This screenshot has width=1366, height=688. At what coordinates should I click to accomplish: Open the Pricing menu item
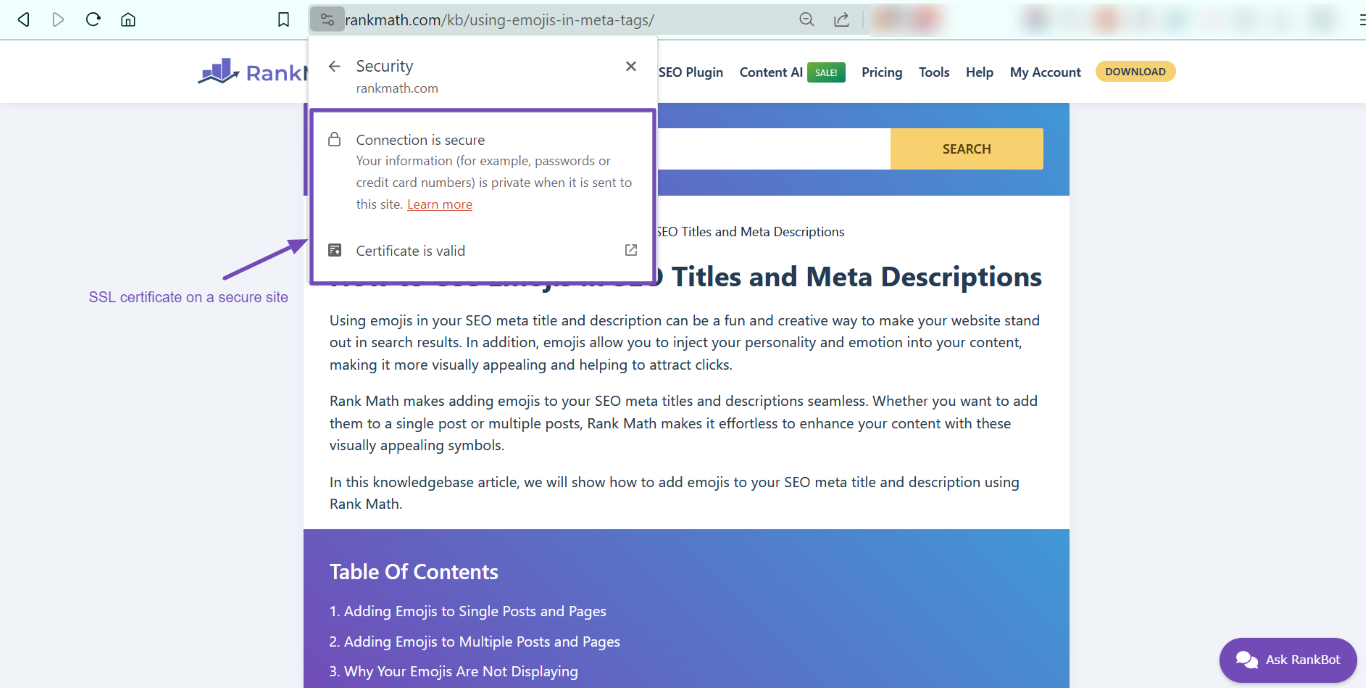pos(882,72)
